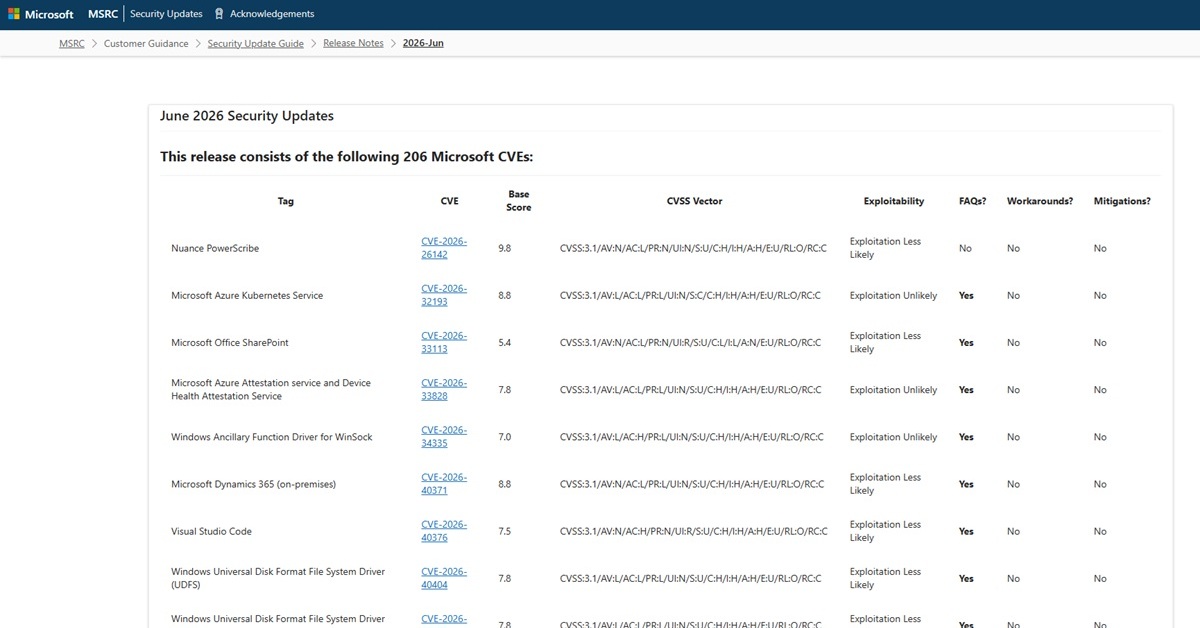Click the Mitigations? column header
Image resolution: width=1200 pixels, height=628 pixels.
tap(1122, 201)
